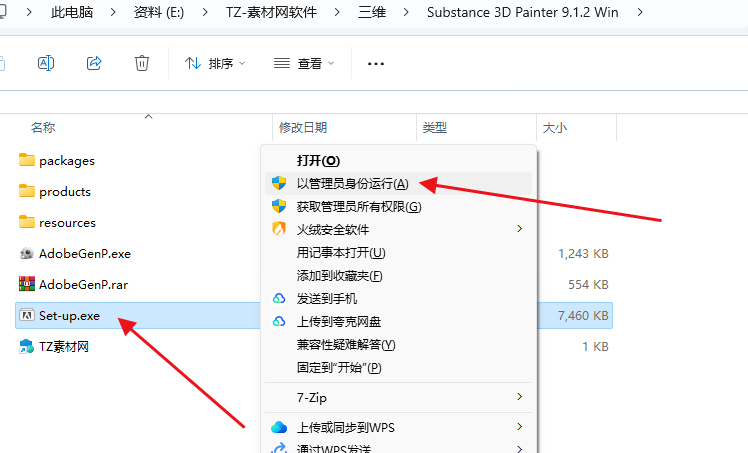Click the WPS cloud icon
This screenshot has width=748, height=453.
coord(279,427)
